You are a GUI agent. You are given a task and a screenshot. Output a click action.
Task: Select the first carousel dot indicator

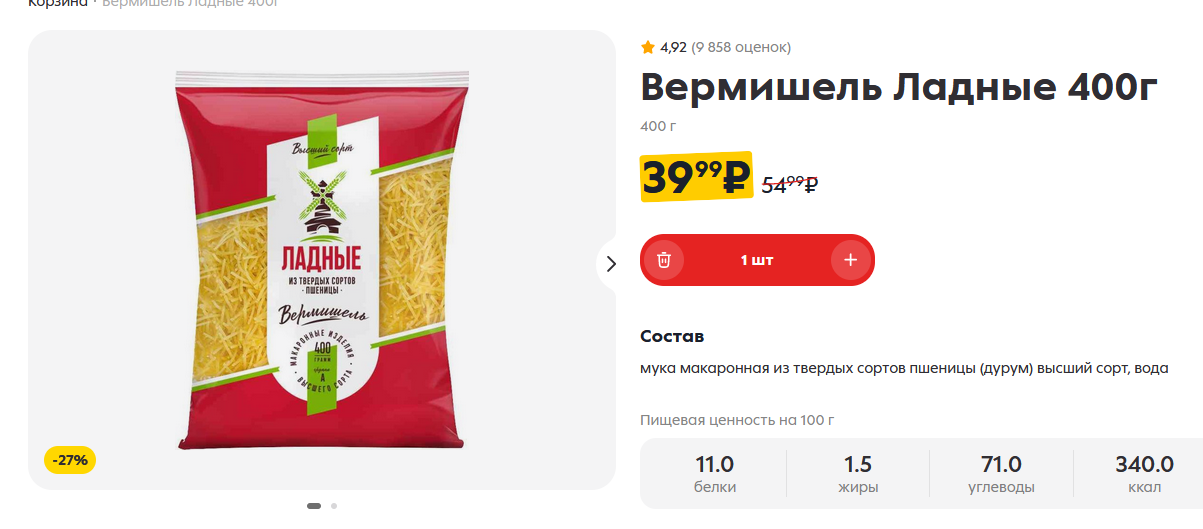pos(314,506)
